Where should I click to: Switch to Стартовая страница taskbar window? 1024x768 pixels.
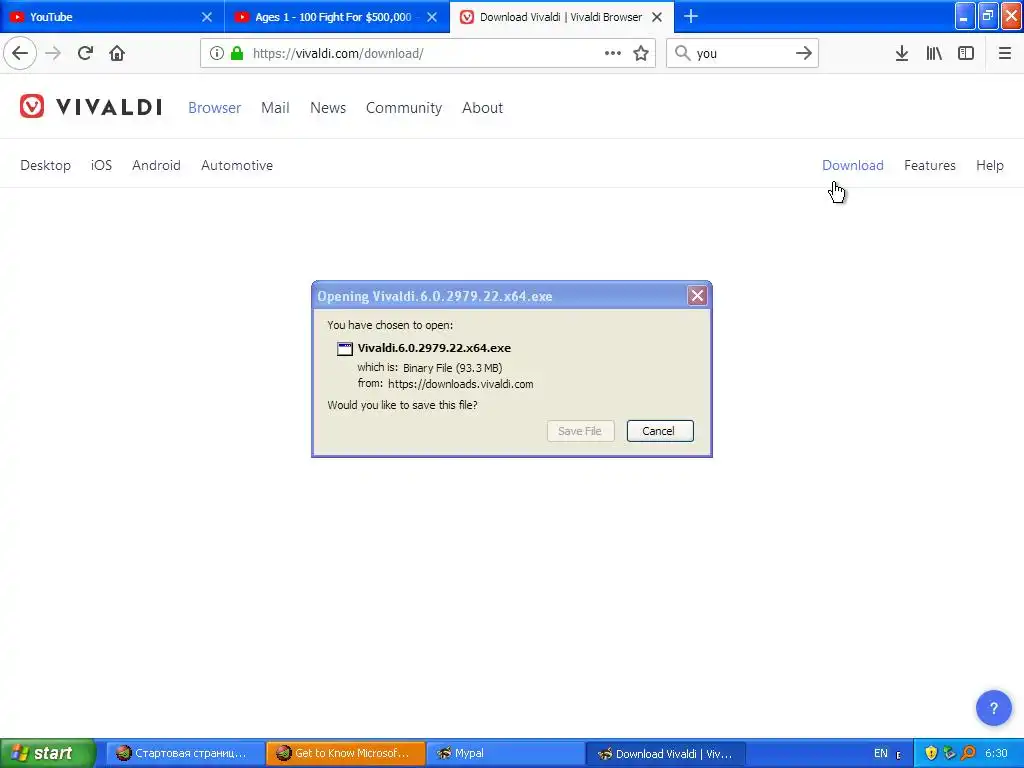[x=185, y=753]
